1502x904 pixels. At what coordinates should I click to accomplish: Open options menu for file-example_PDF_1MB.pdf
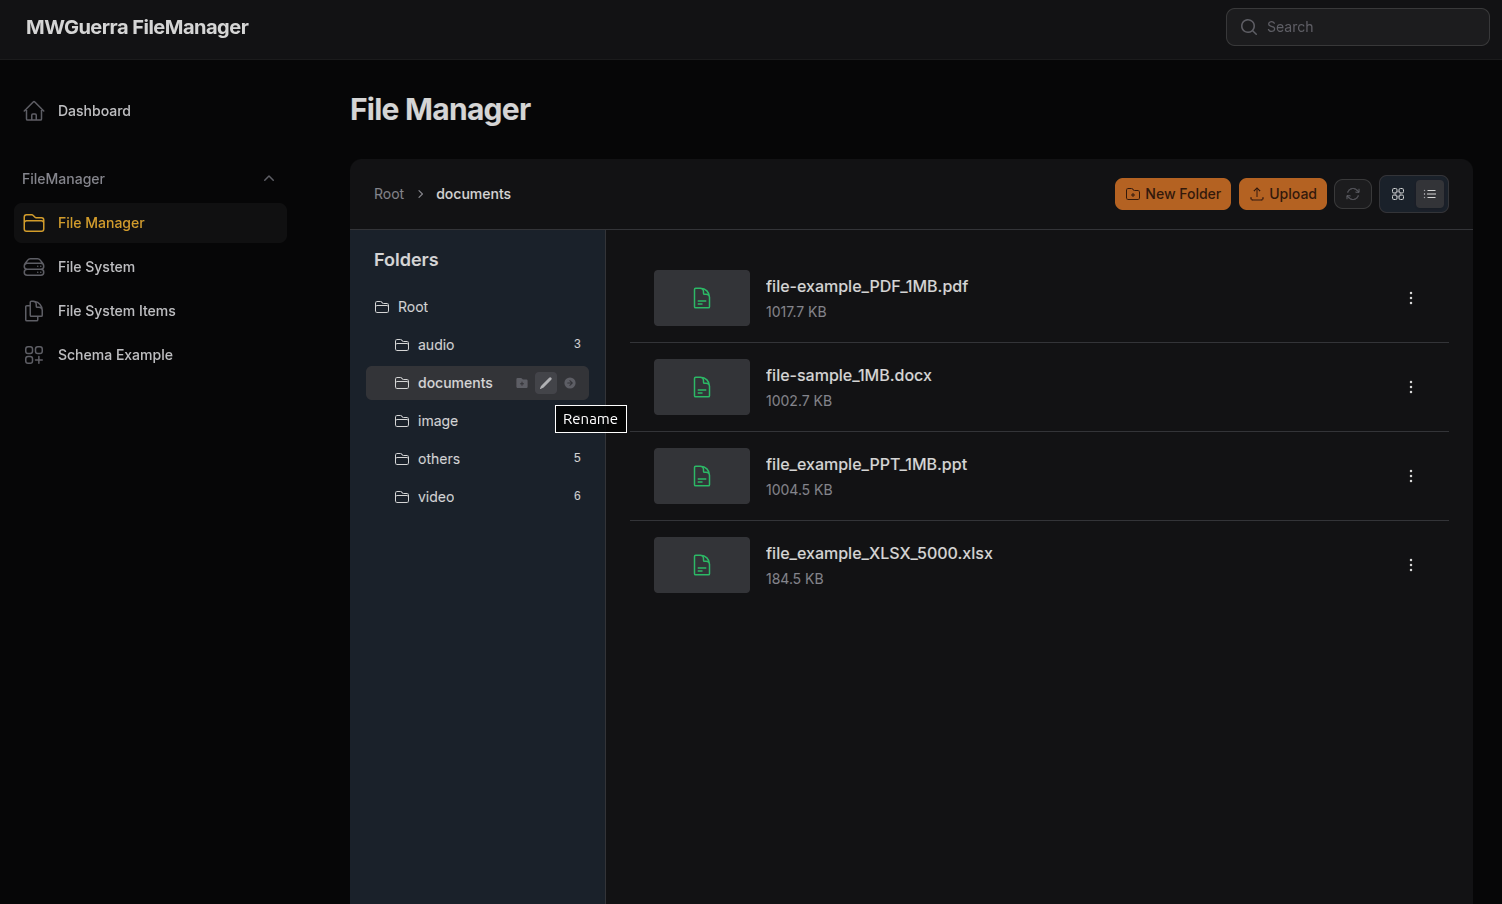[x=1410, y=298]
